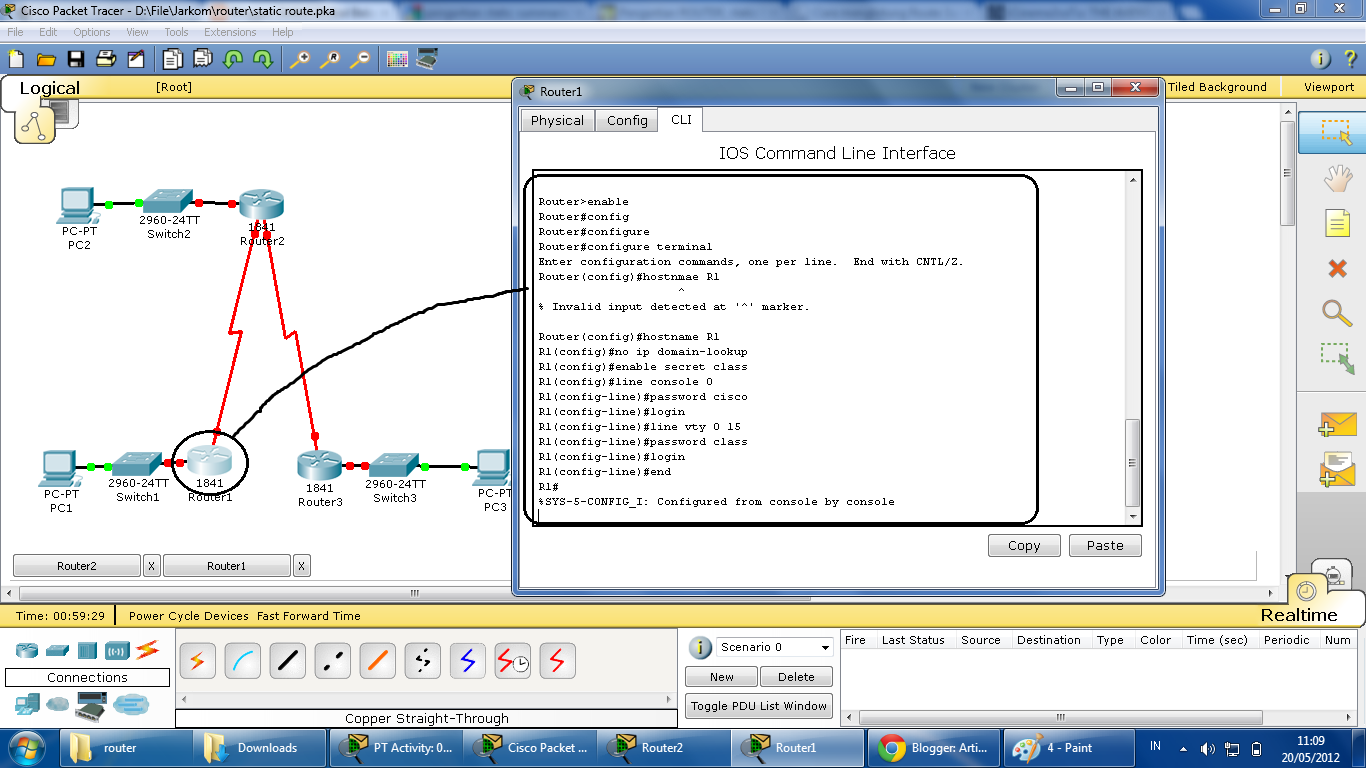Choose the light blue Console cable

coord(242,660)
